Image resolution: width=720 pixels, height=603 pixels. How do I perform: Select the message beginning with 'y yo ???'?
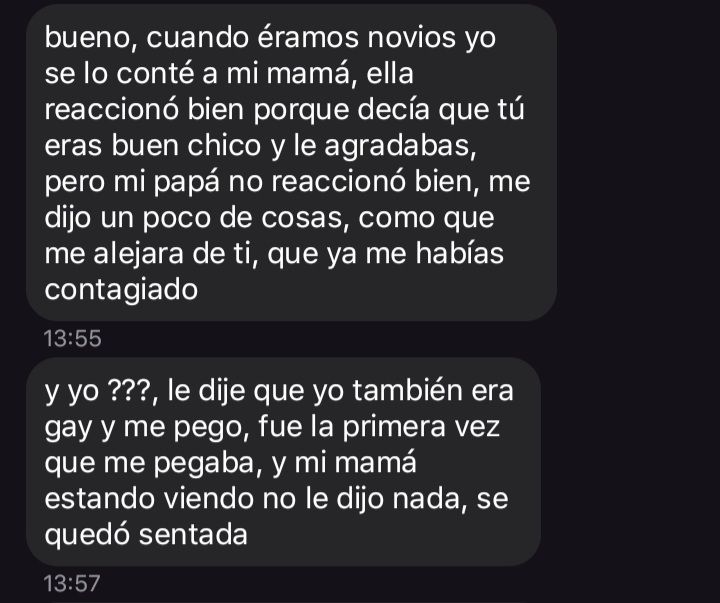283,462
